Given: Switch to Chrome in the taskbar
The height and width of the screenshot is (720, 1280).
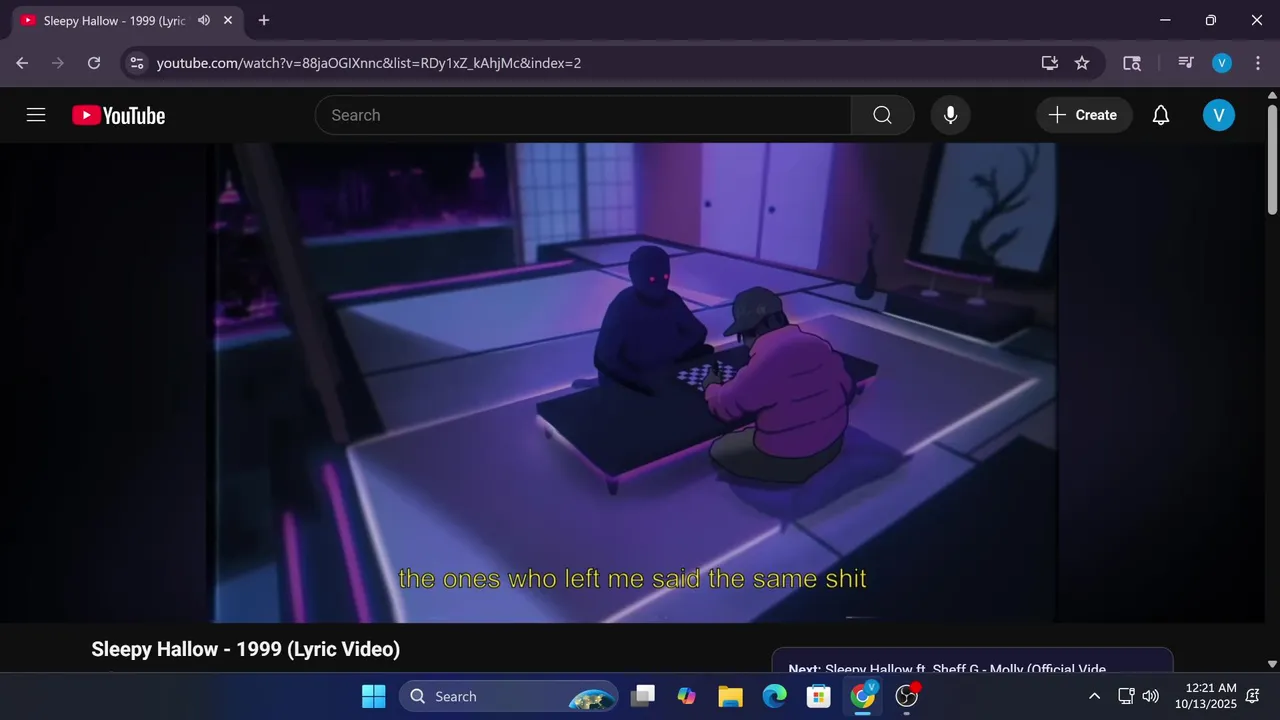Looking at the screenshot, I should [862, 696].
